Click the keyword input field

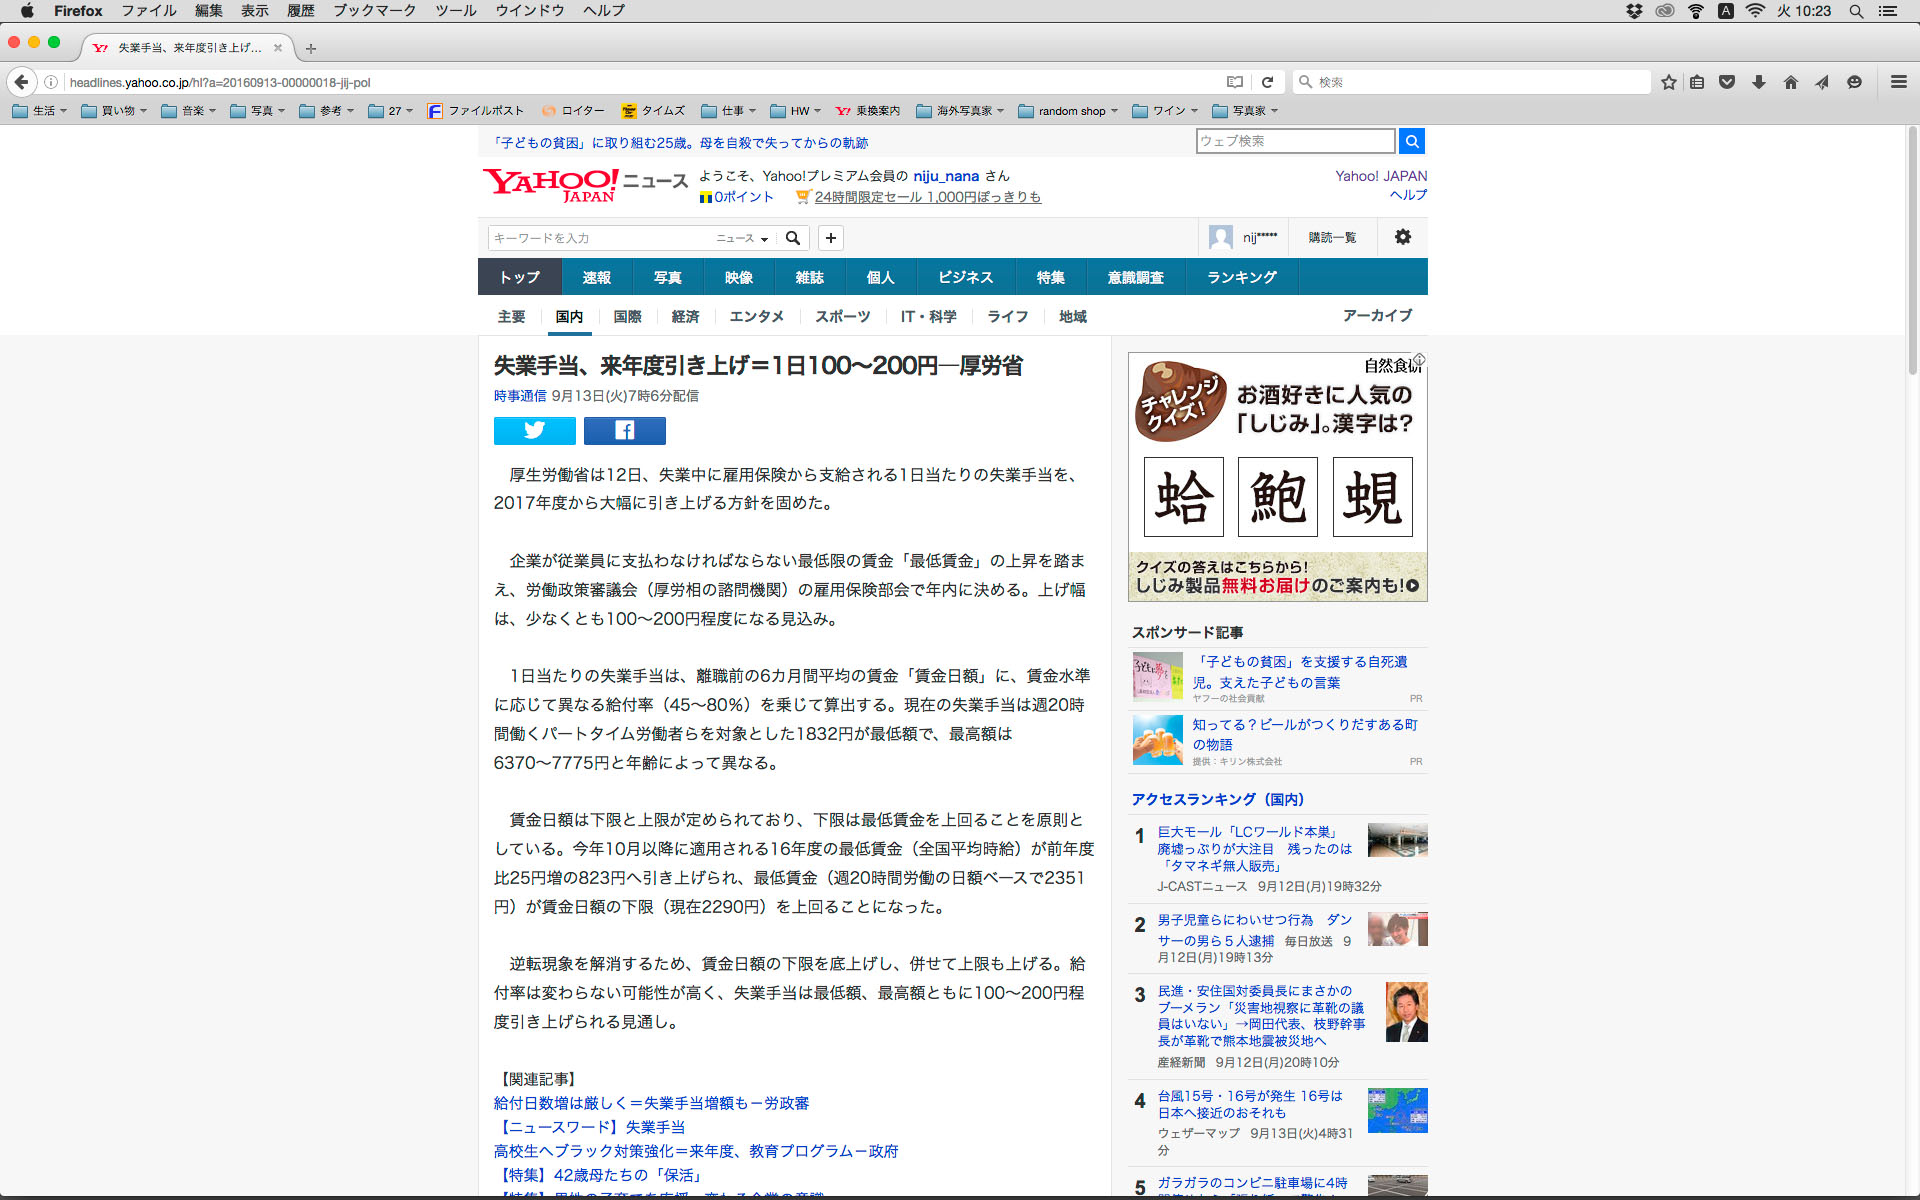click(600, 238)
